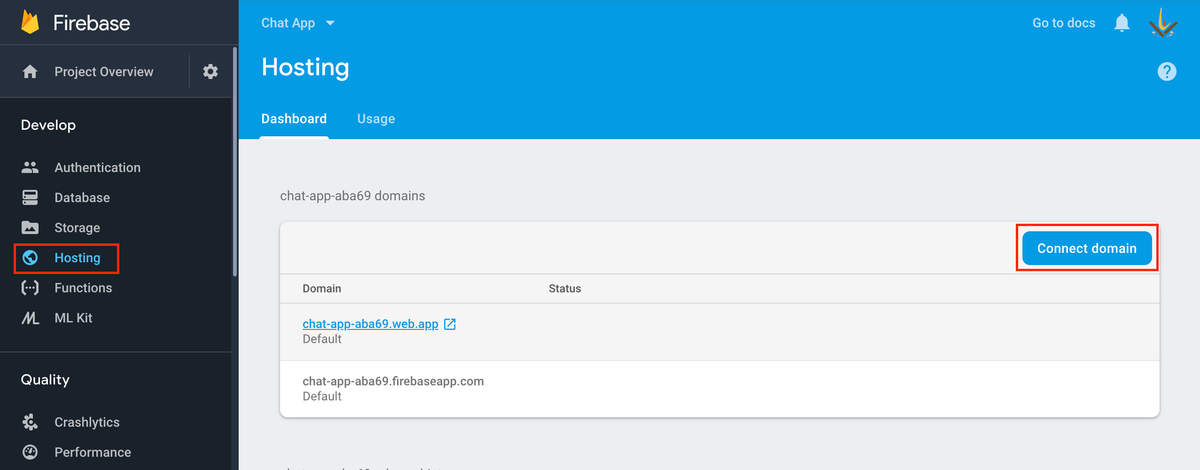Screen dimensions: 1200x470
Task: Click the Firebase wordmark text
Action: click(92, 23)
